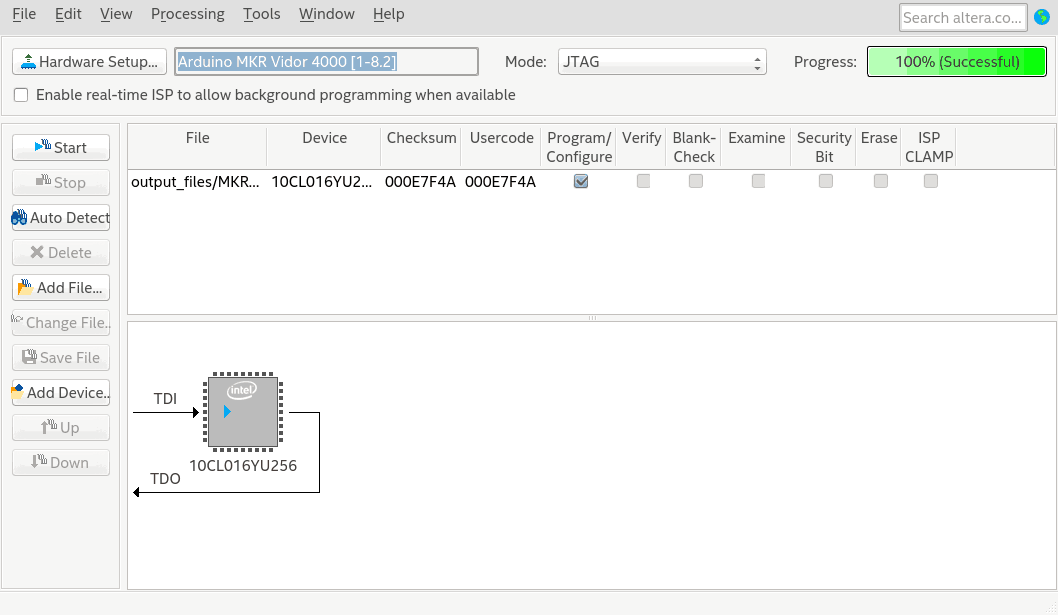Enable real-time ISP checkbox
Viewport: 1058px width, 615px height.
click(x=21, y=95)
